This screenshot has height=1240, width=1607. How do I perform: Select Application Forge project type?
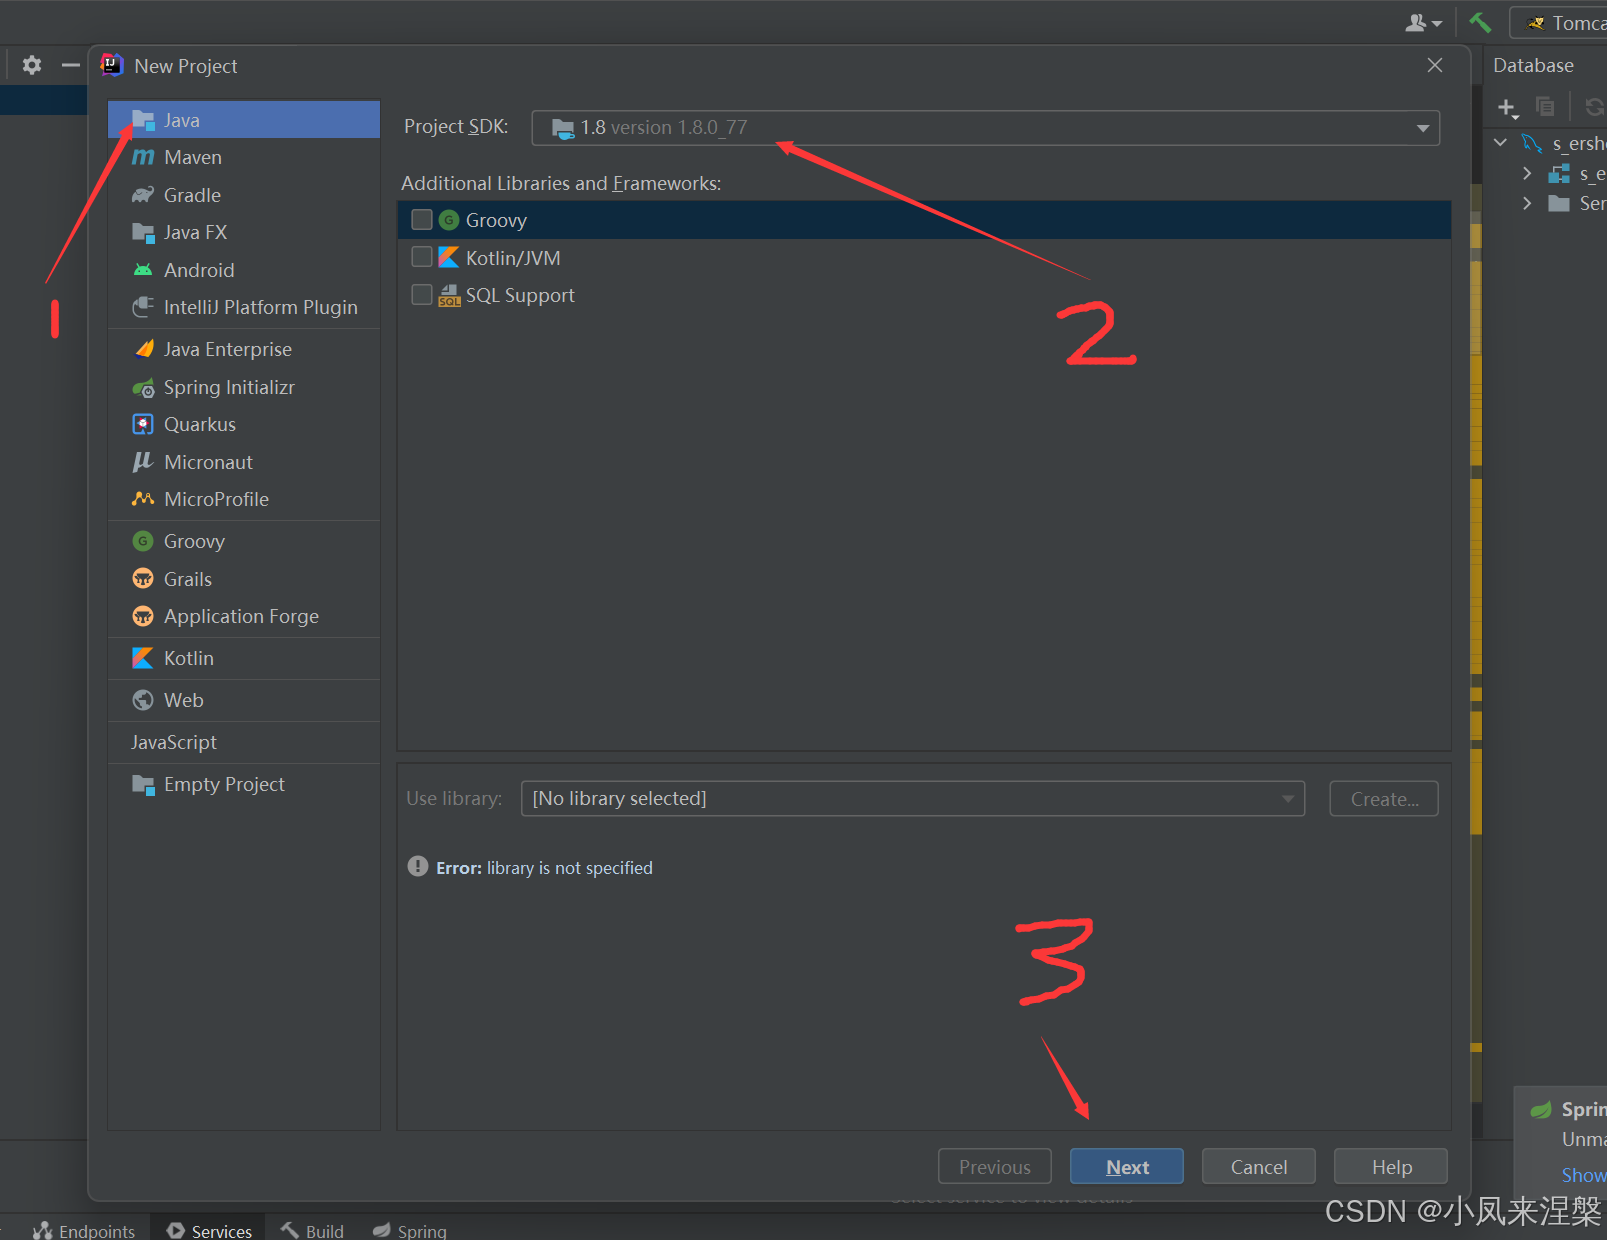[243, 616]
